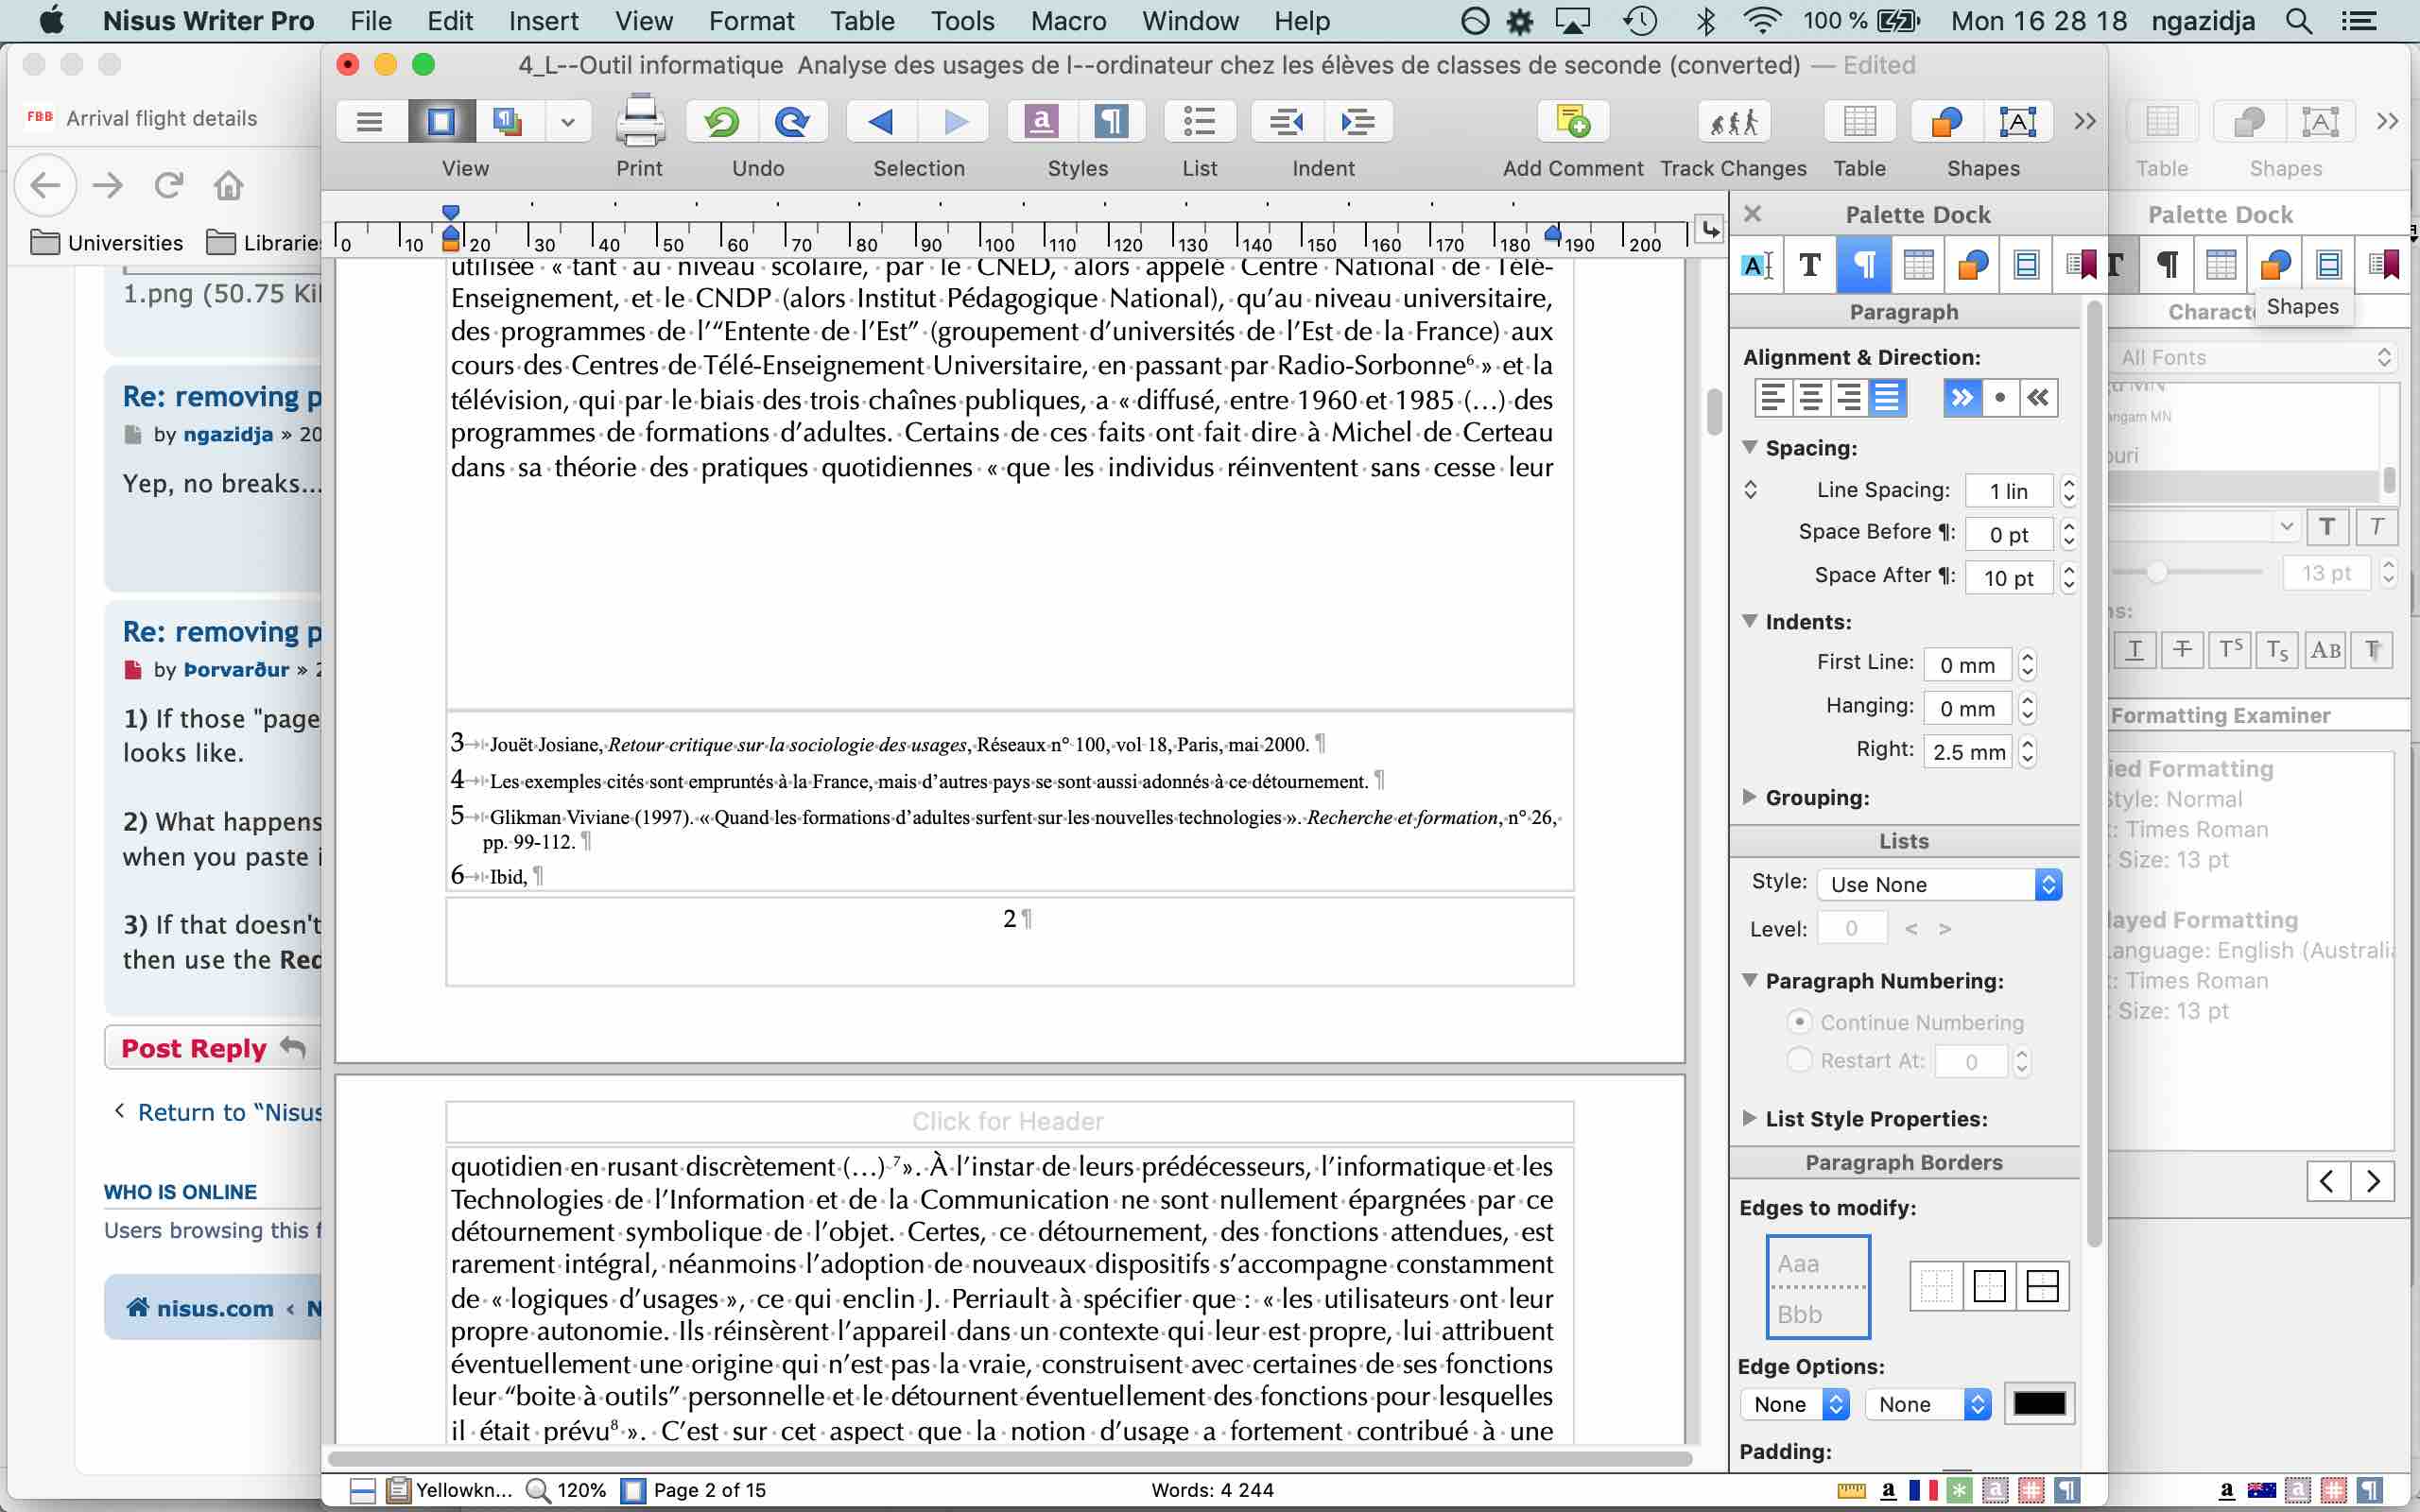Open Character palette group in front dock
This screenshot has width=2420, height=1512.
(x=1810, y=265)
